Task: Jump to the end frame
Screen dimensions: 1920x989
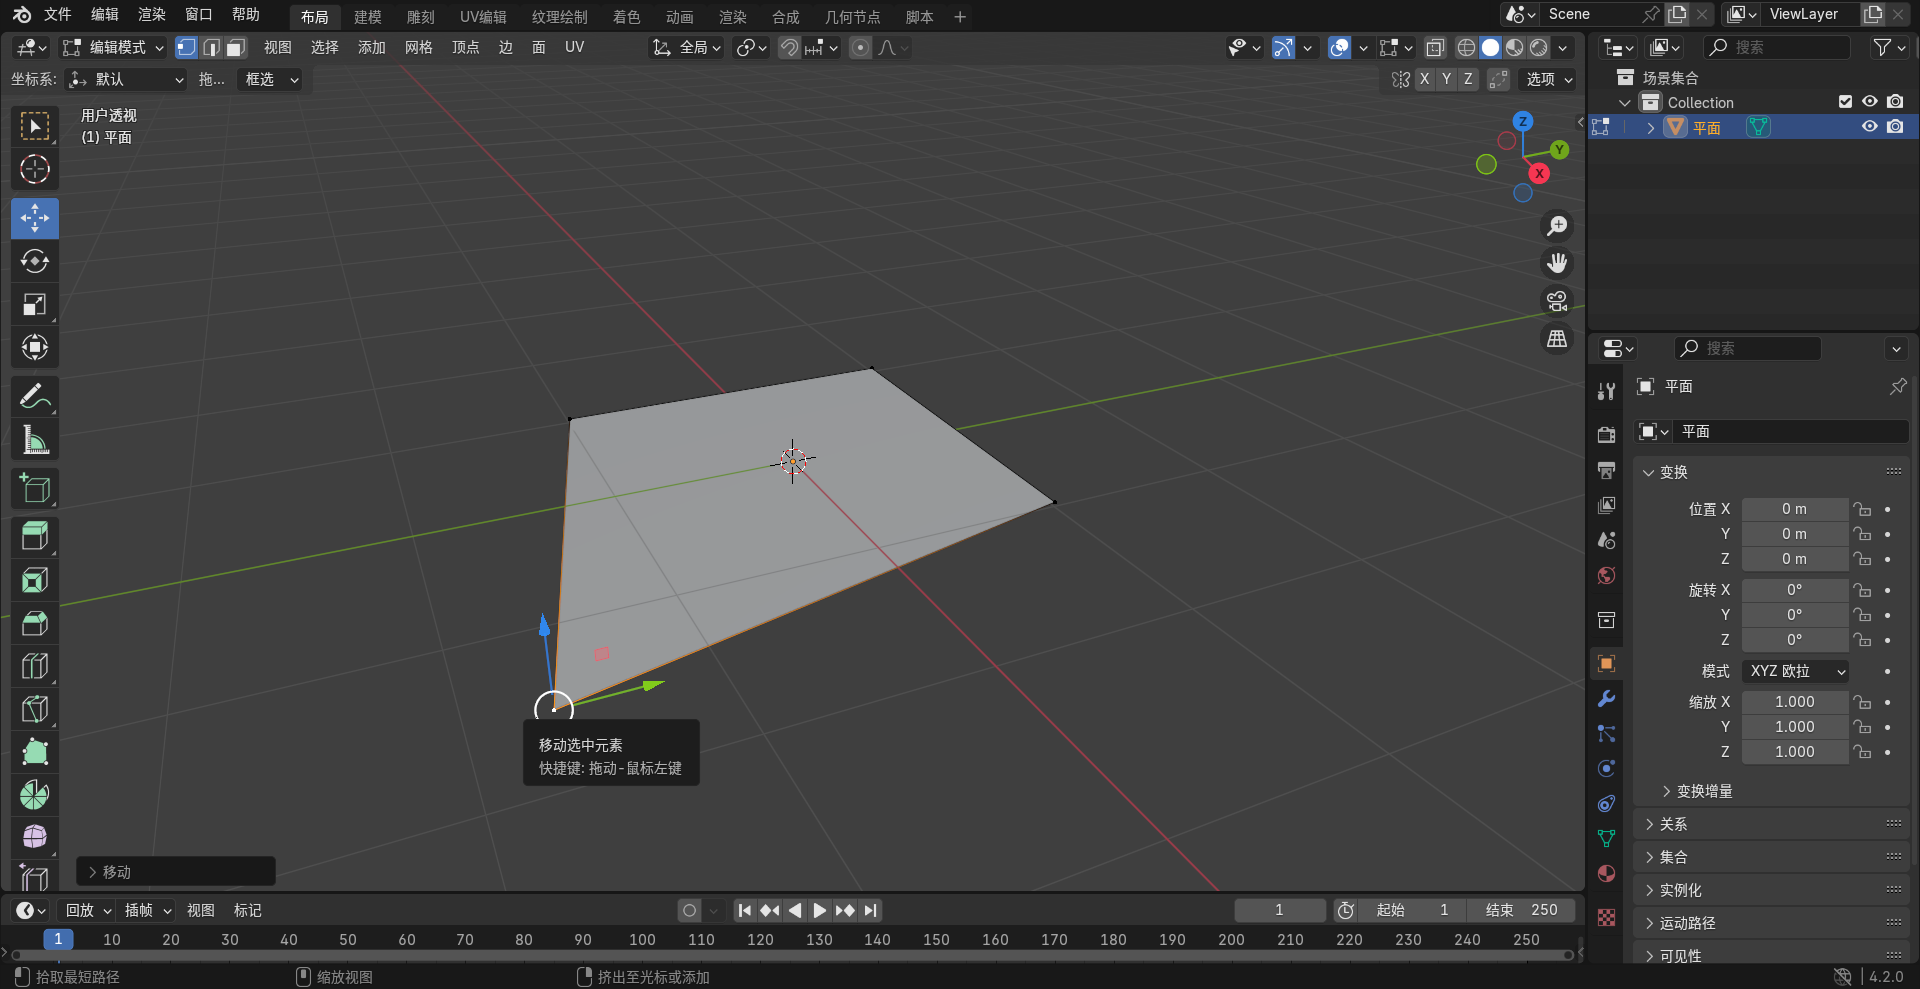Action: (871, 910)
